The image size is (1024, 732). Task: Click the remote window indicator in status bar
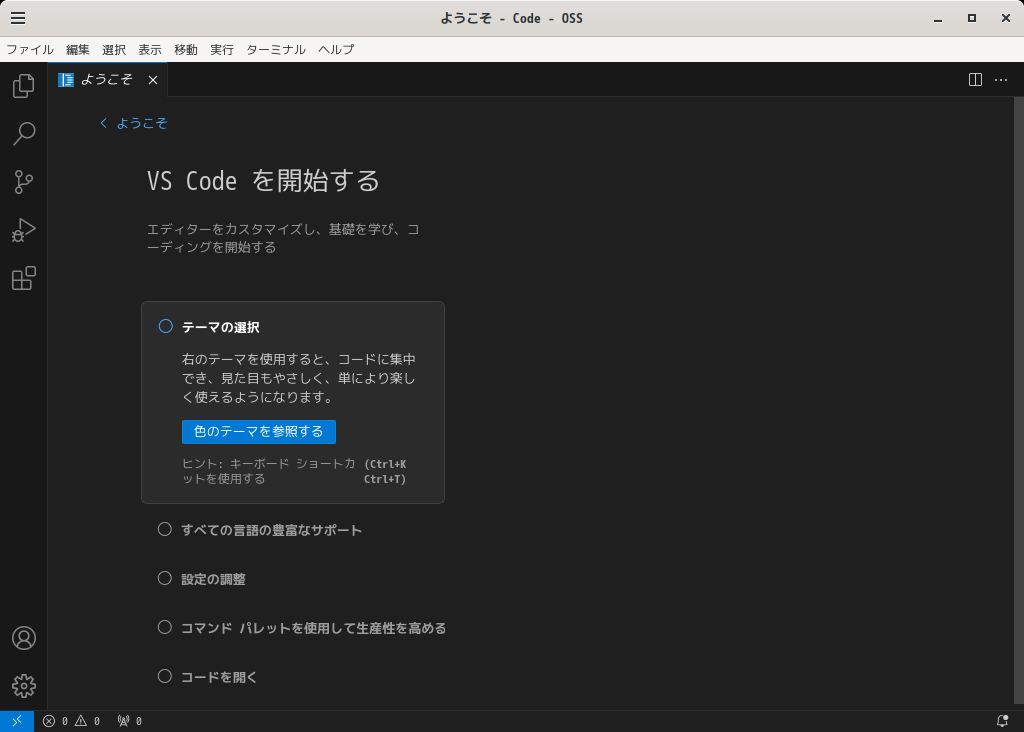[17, 721]
